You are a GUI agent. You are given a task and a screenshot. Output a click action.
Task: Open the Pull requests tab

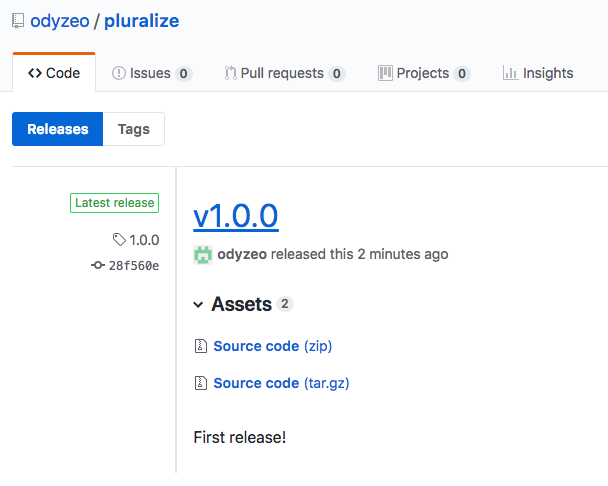[285, 73]
